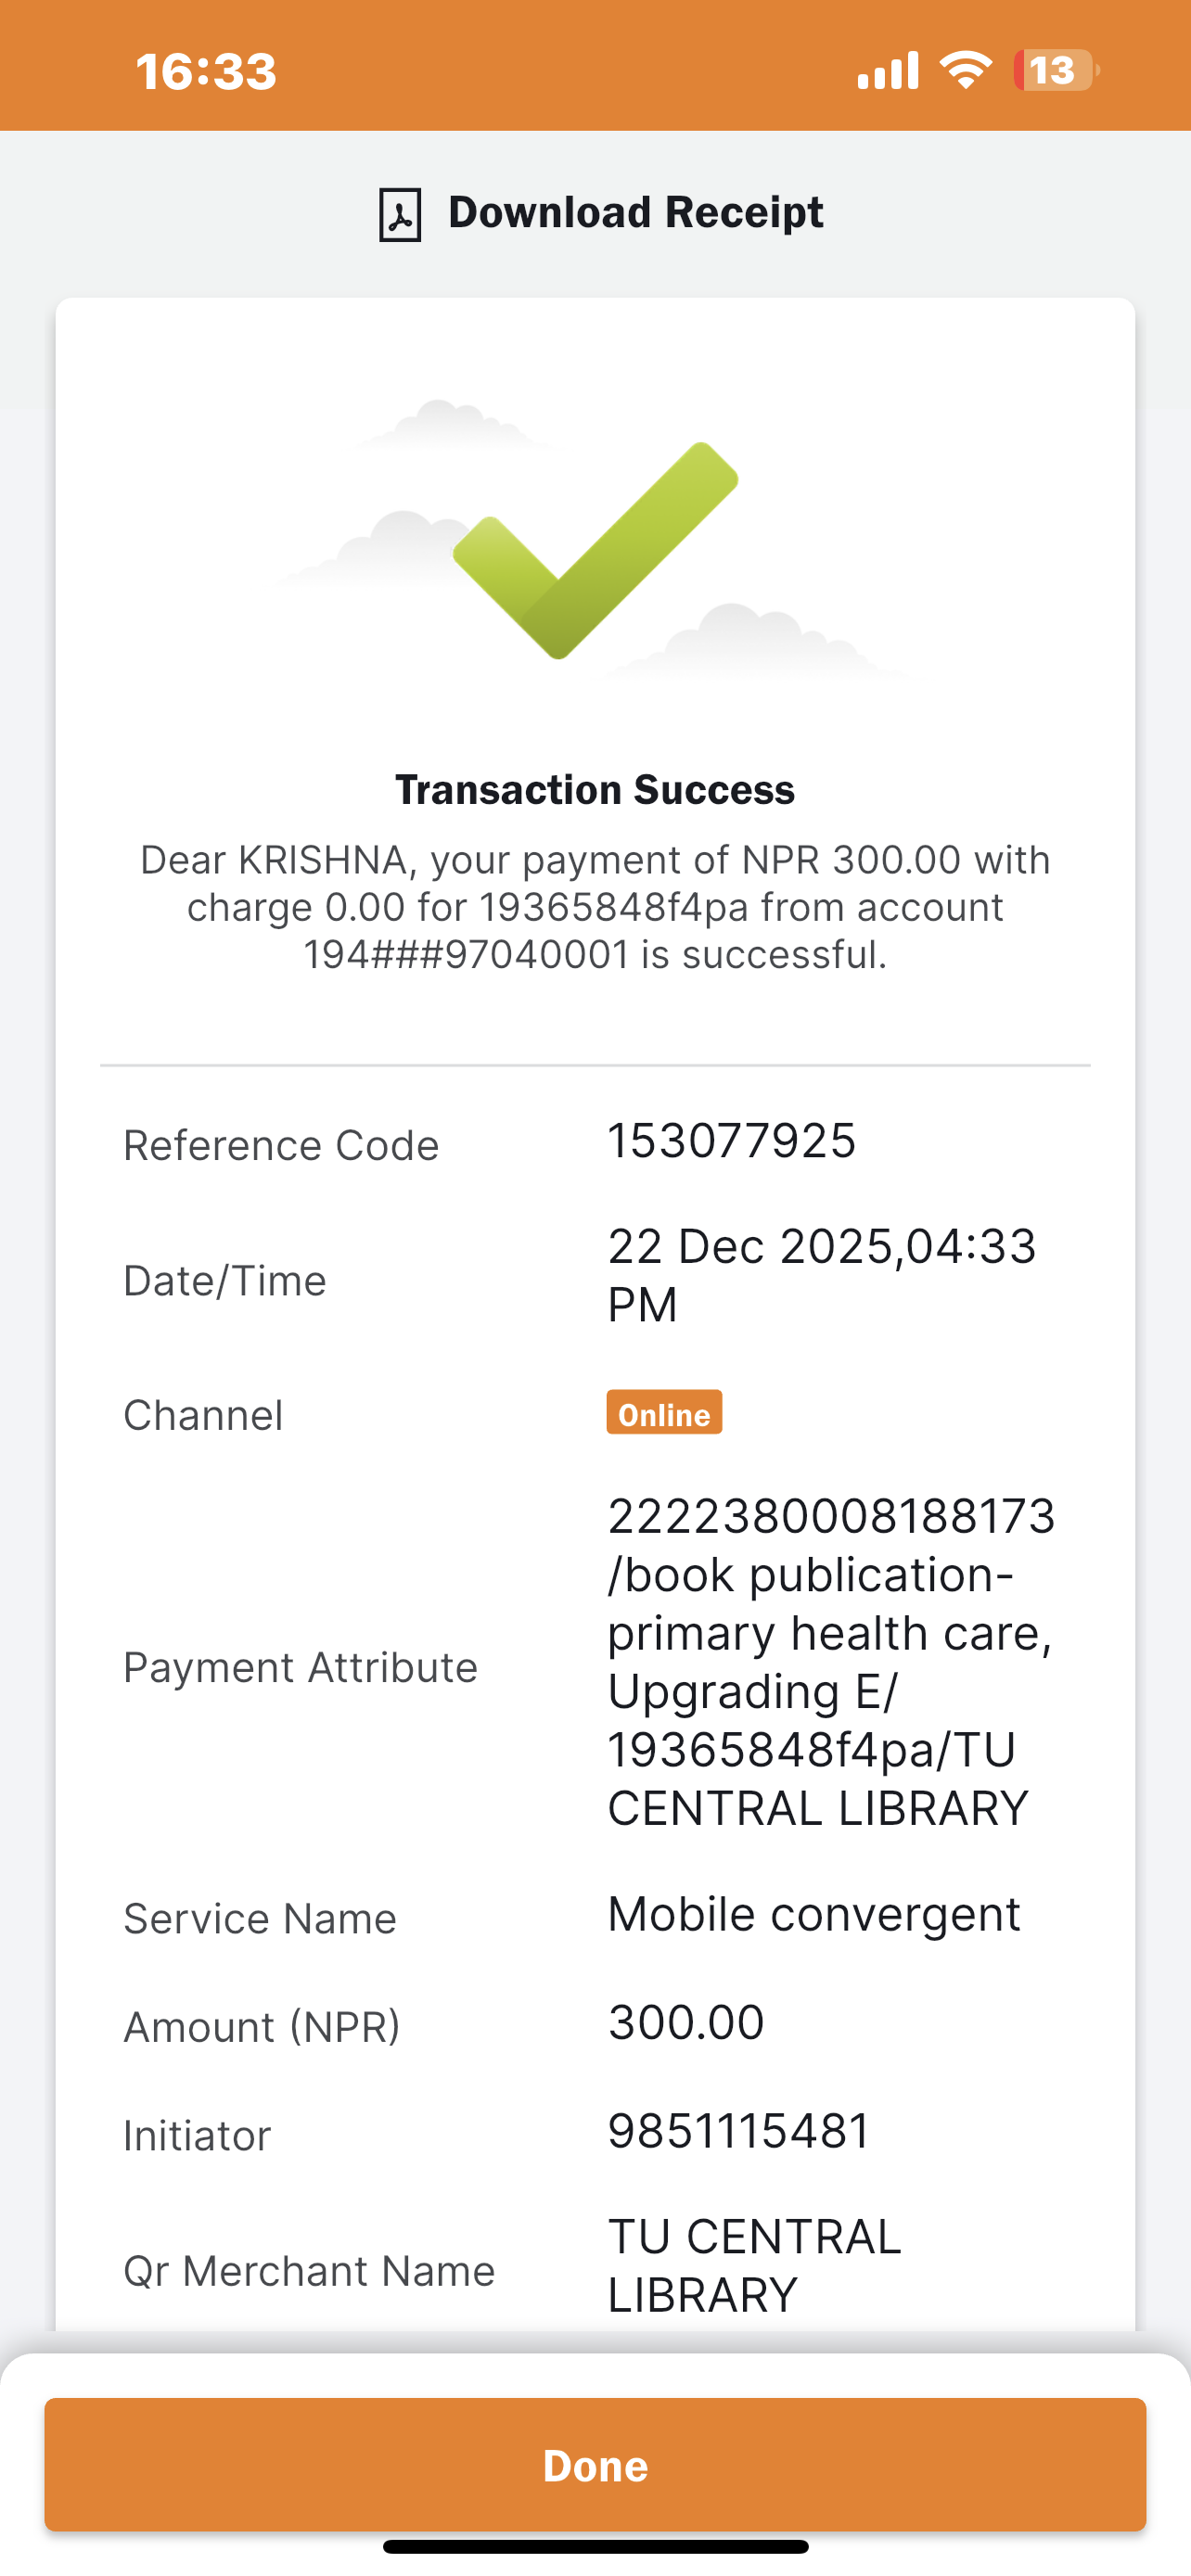
Task: Tap the cellular signal bars icon
Action: (x=887, y=71)
